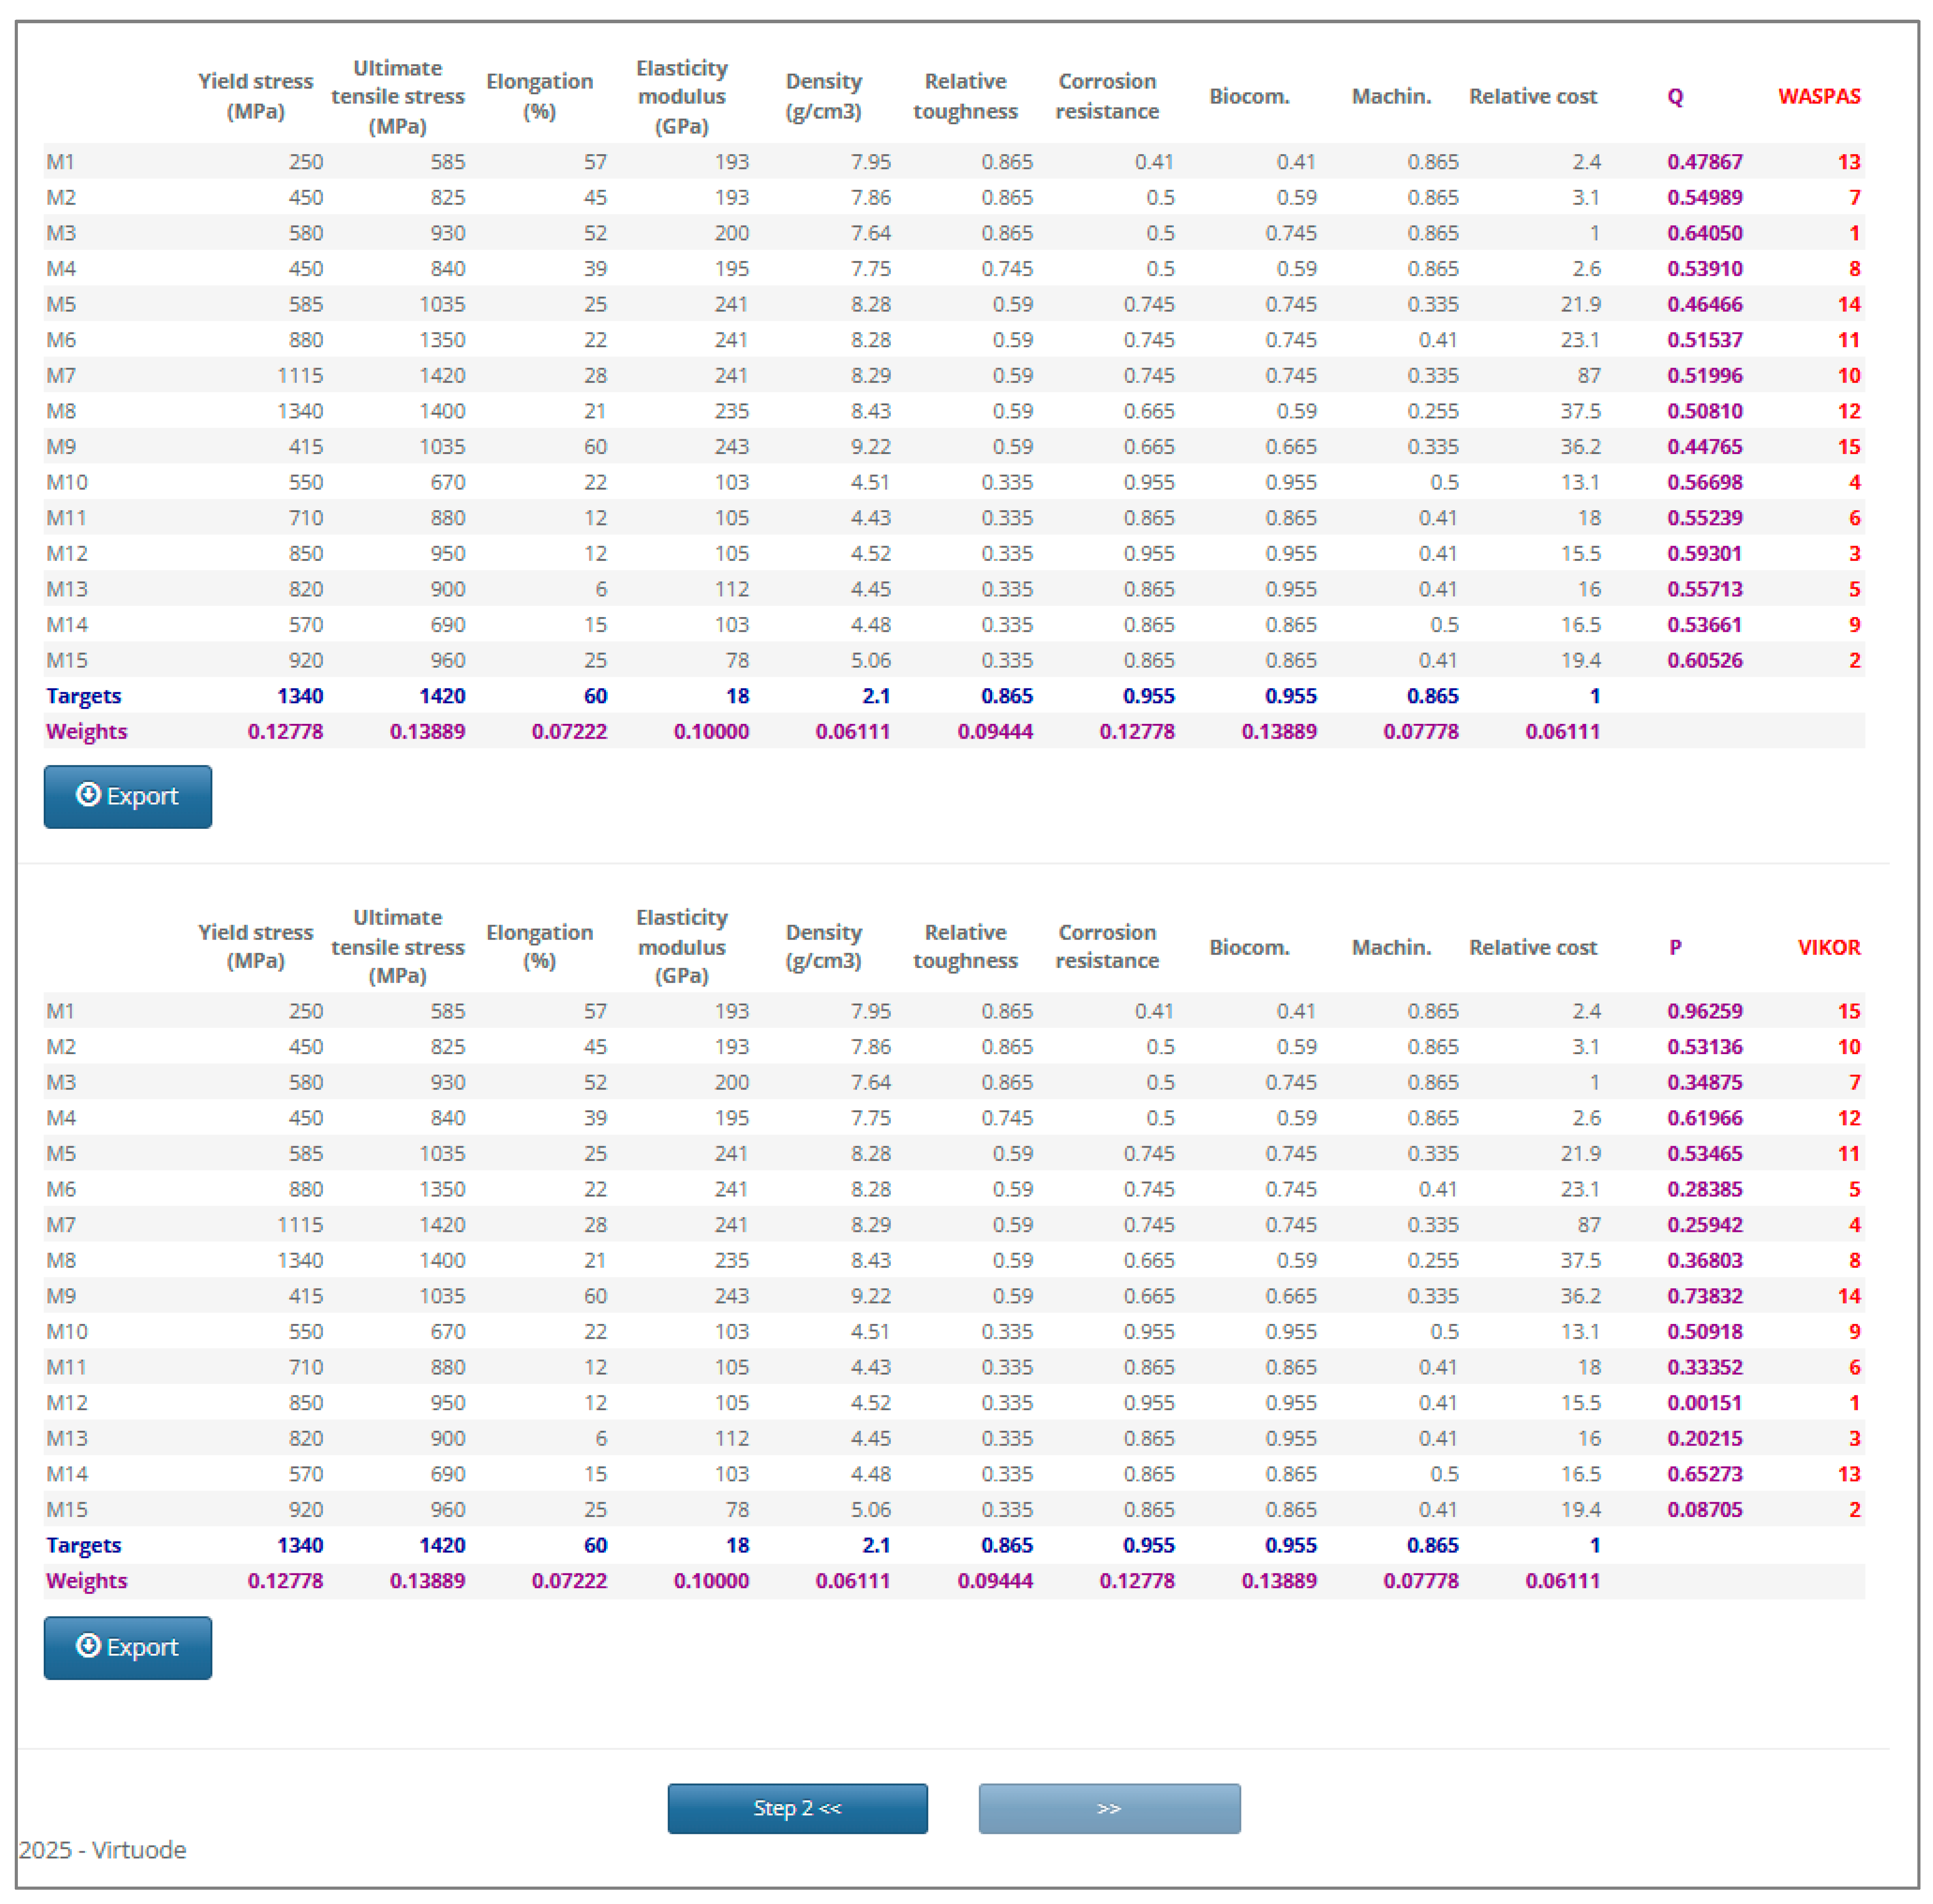Click the download icon in the WASPAS Export button
The height and width of the screenshot is (1904, 1933).
[88, 795]
